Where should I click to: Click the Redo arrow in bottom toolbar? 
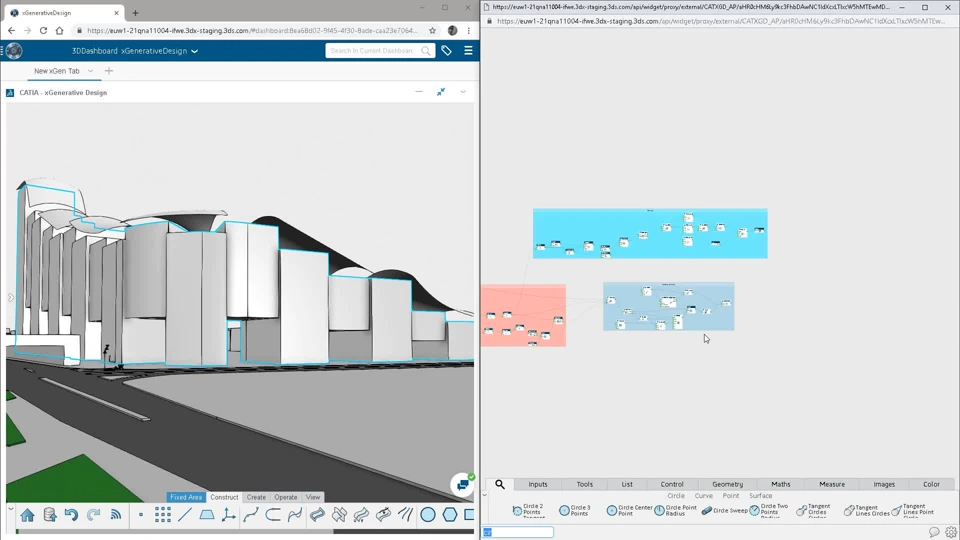click(93, 515)
